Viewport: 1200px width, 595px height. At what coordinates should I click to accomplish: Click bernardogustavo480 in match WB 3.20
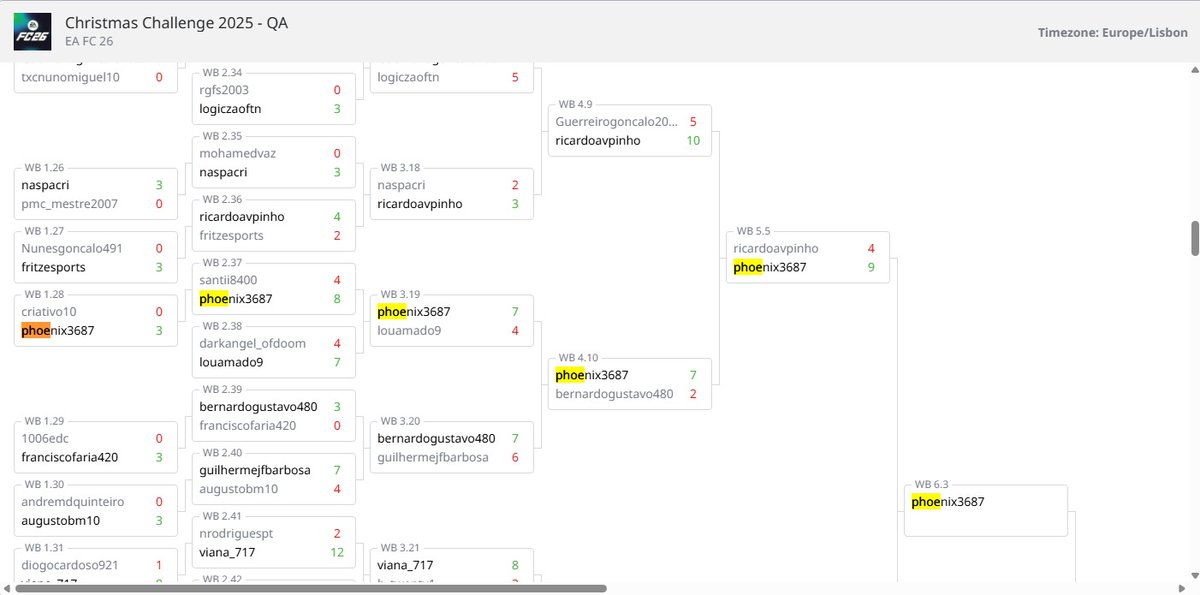point(436,438)
